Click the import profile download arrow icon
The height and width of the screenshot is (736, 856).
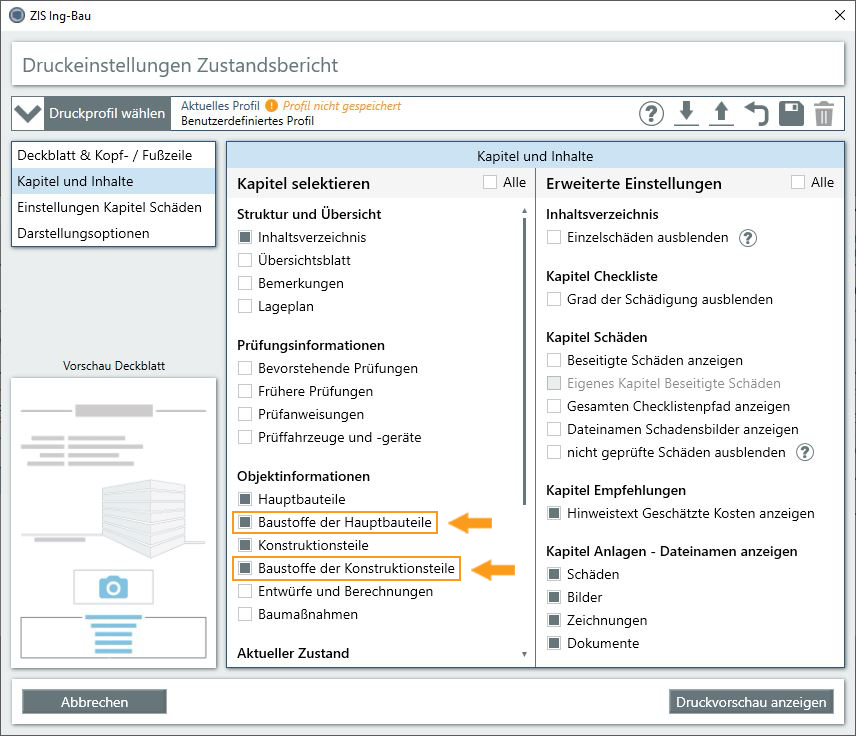pyautogui.click(x=686, y=114)
